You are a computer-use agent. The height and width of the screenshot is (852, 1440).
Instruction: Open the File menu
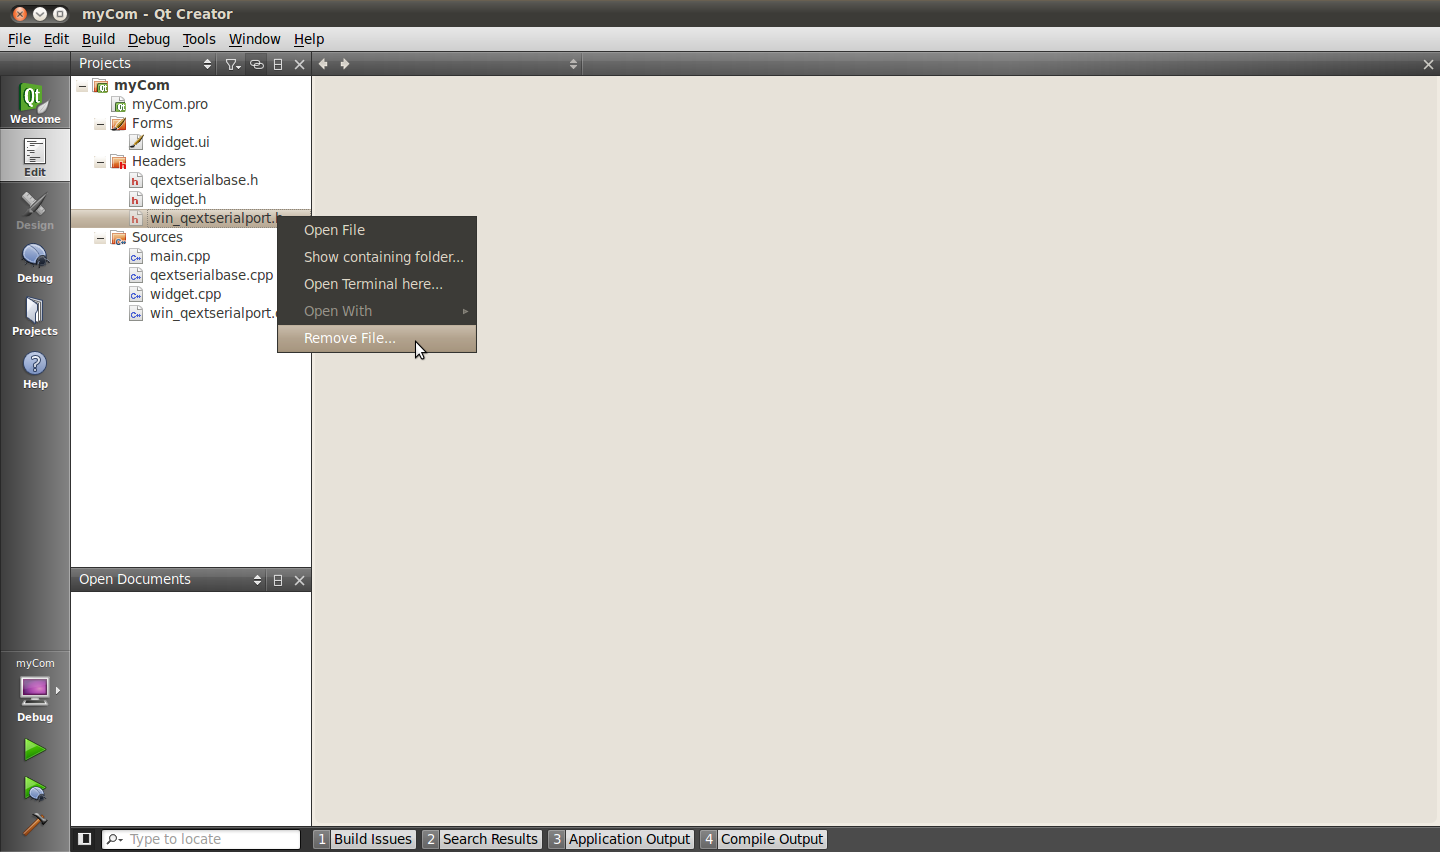[x=19, y=39]
